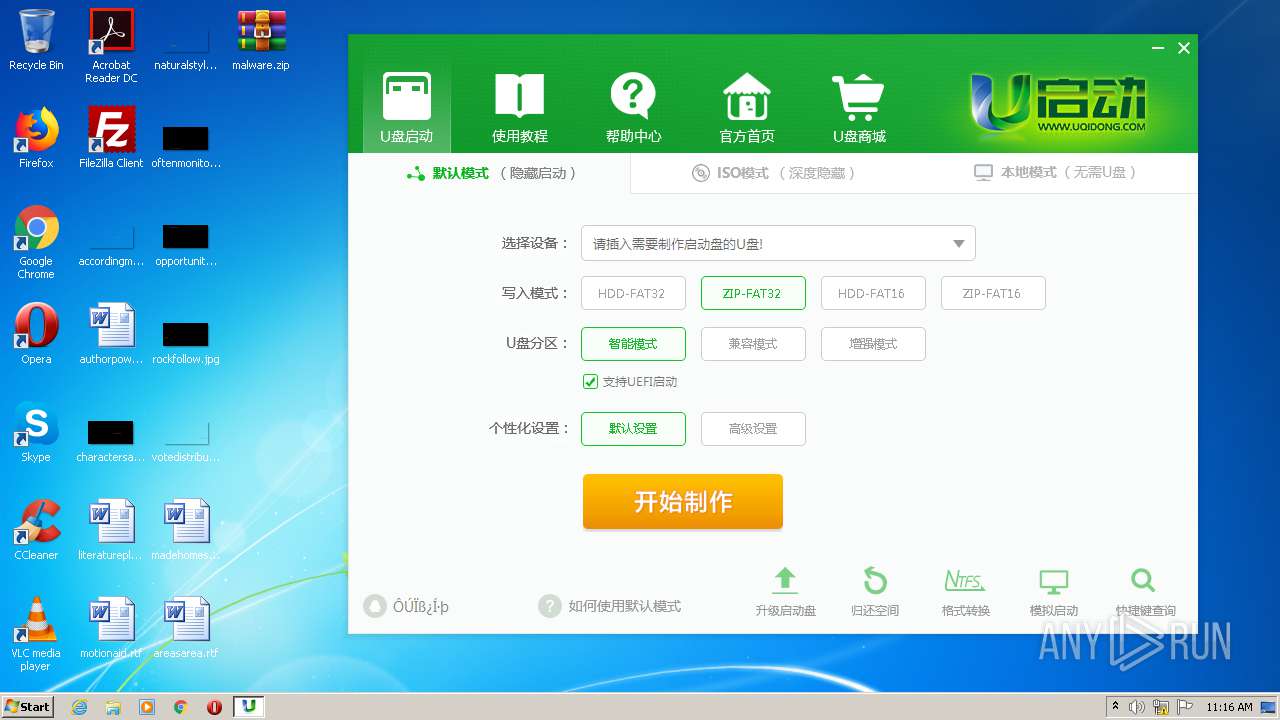Switch to the 默认模式 tab
Image resolution: width=1280 pixels, height=720 pixels.
[490, 173]
